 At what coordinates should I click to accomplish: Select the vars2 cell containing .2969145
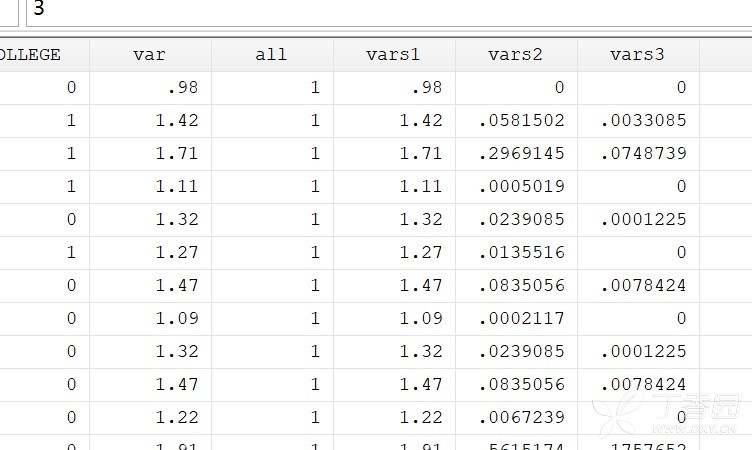click(x=521, y=154)
